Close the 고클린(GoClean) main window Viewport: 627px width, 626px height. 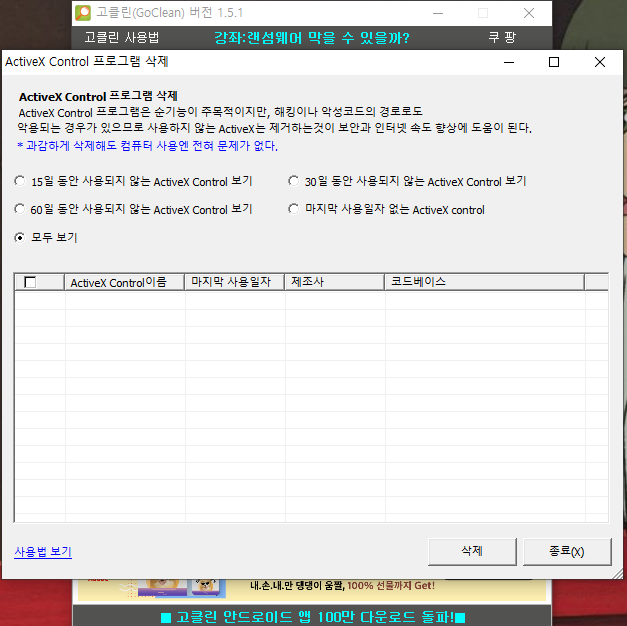(529, 13)
